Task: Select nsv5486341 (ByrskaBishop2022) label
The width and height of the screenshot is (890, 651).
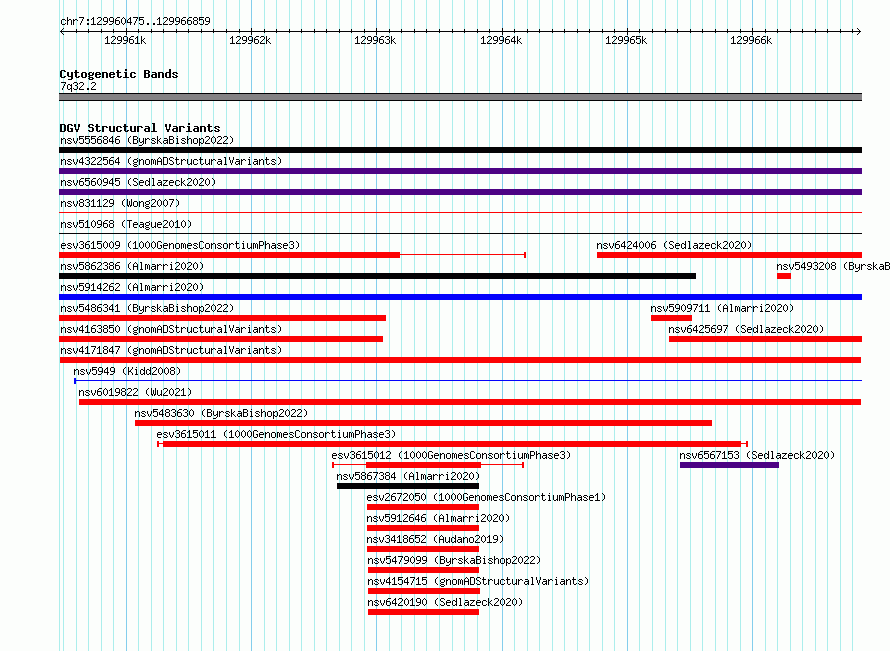Action: coord(147,308)
